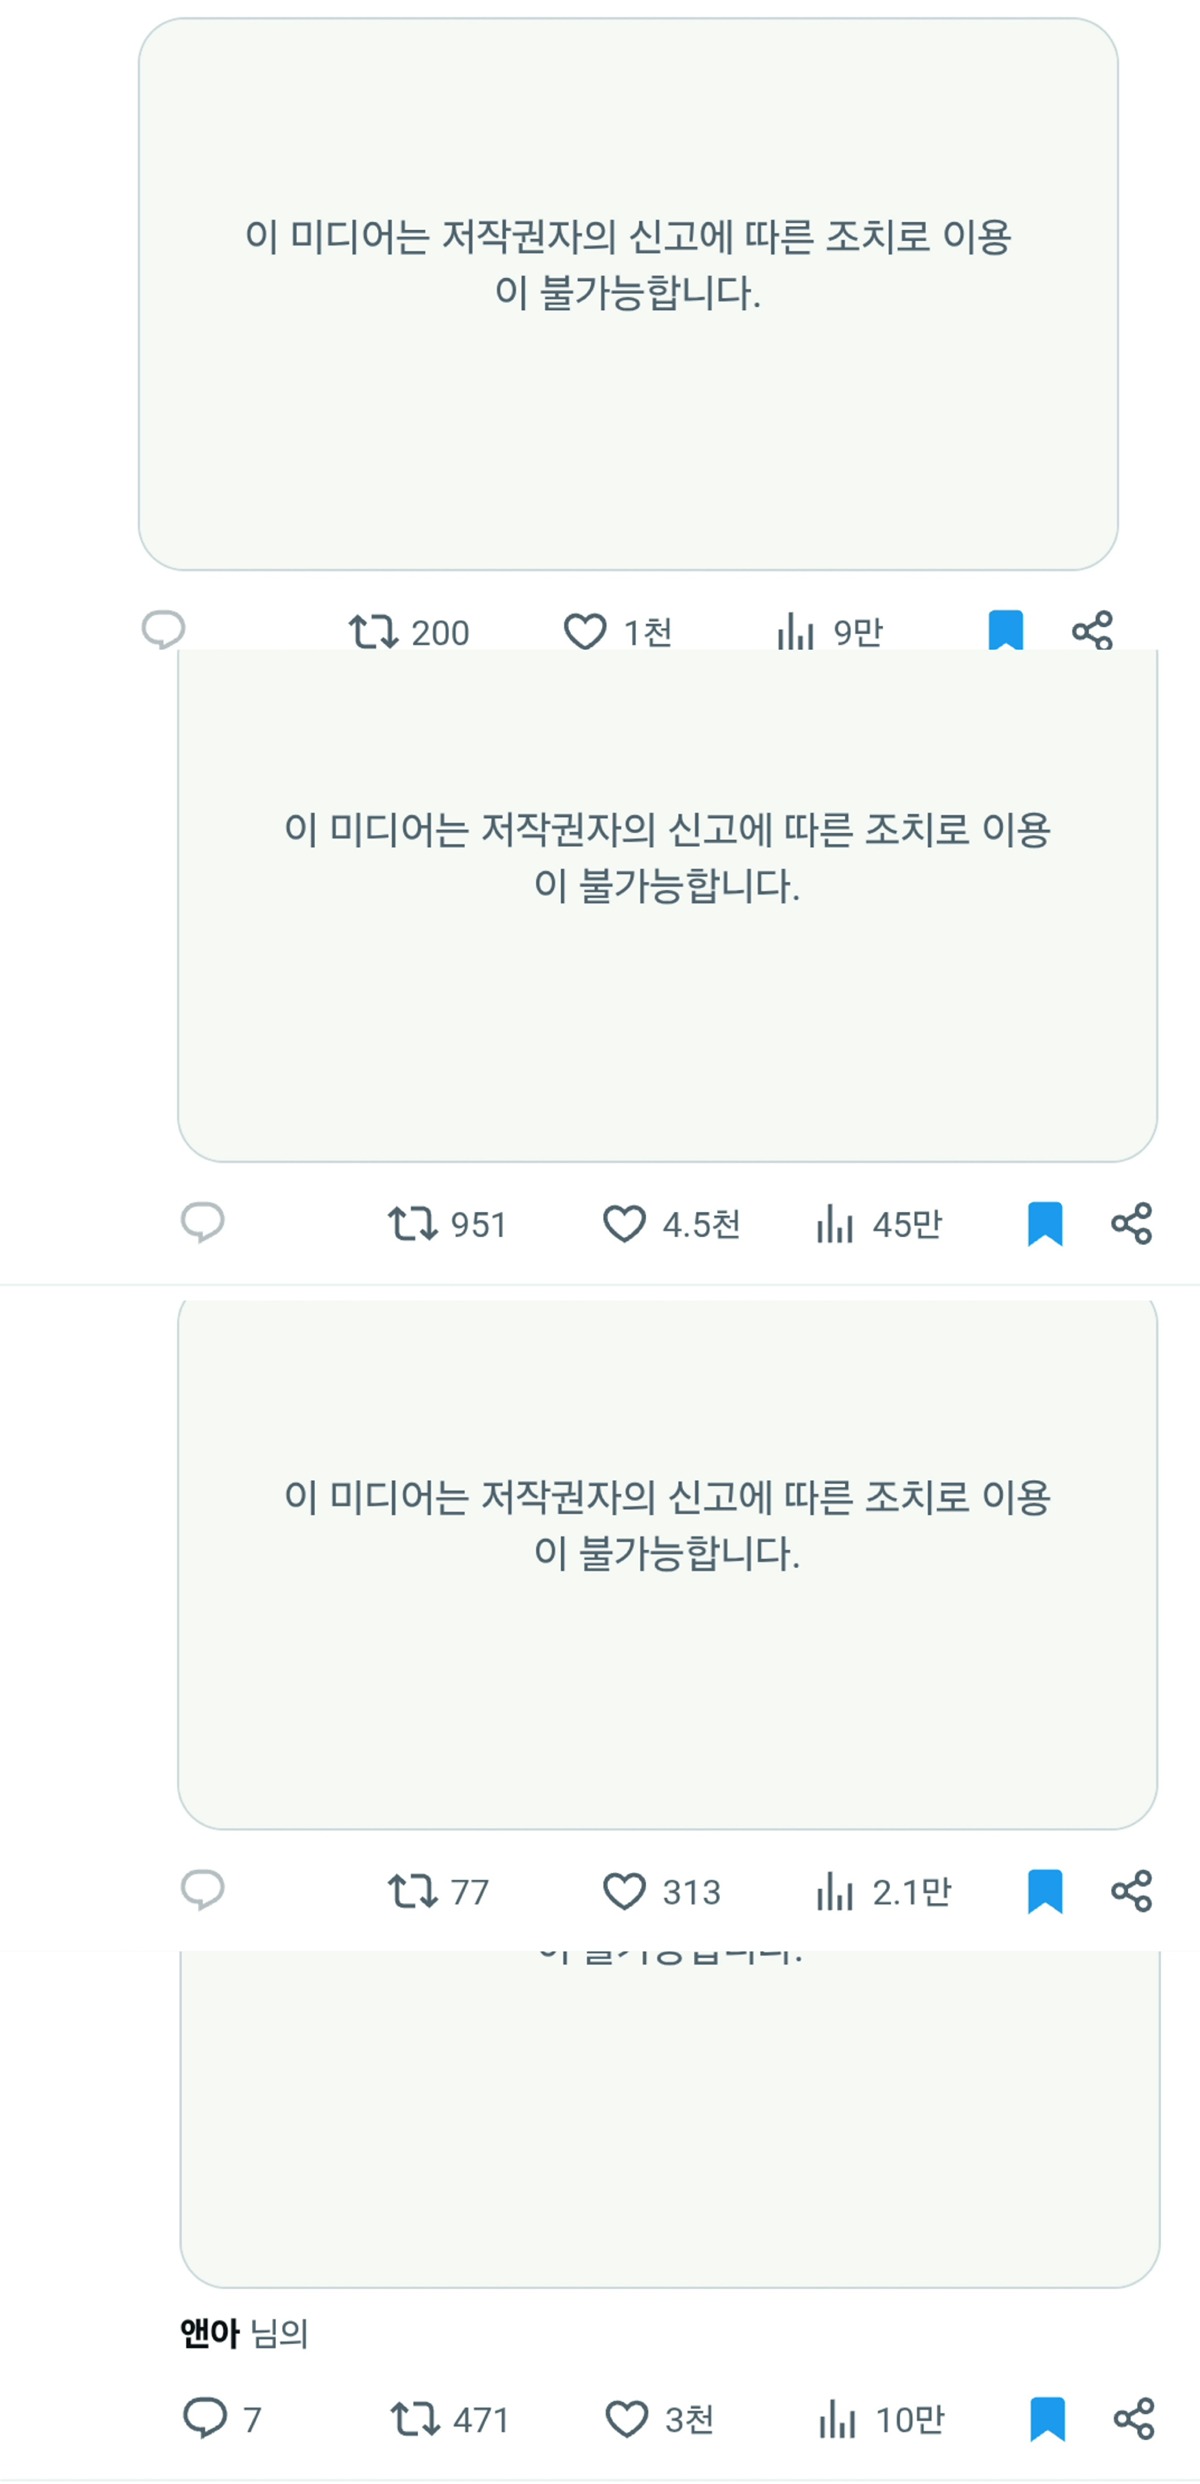The width and height of the screenshot is (1200, 2484).
Task: Like the post with 1천 likes
Action: [x=585, y=632]
